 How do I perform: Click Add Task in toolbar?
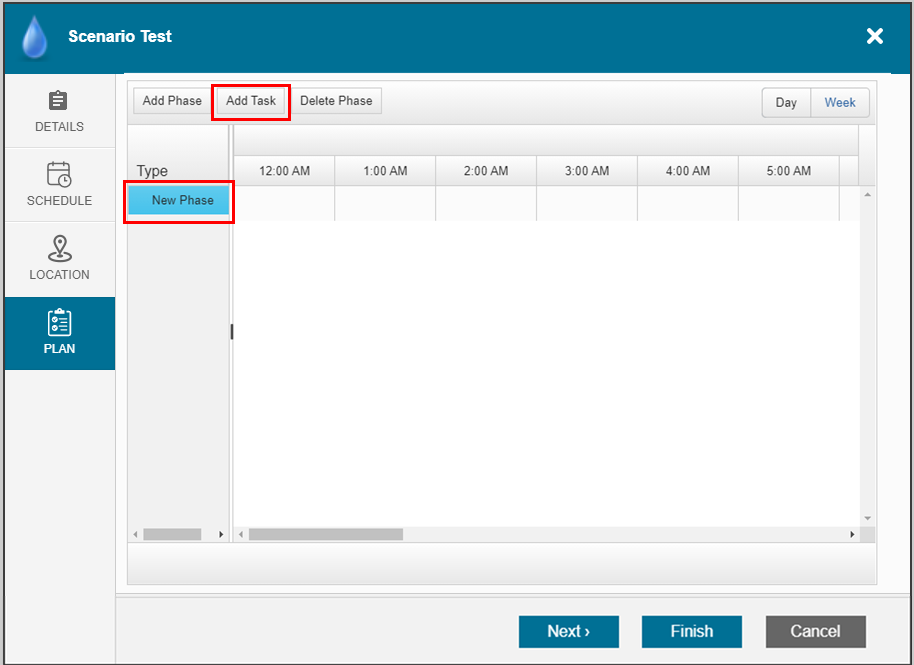[251, 101]
